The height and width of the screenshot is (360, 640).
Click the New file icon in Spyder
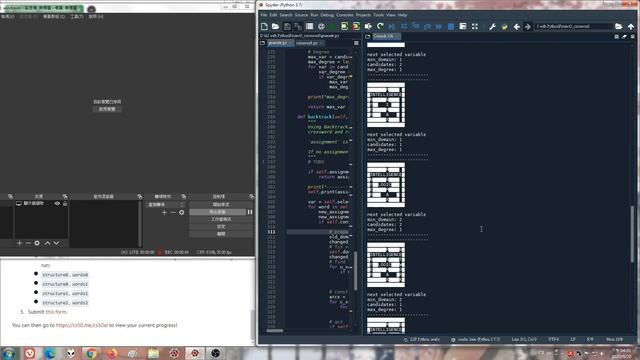point(264,27)
